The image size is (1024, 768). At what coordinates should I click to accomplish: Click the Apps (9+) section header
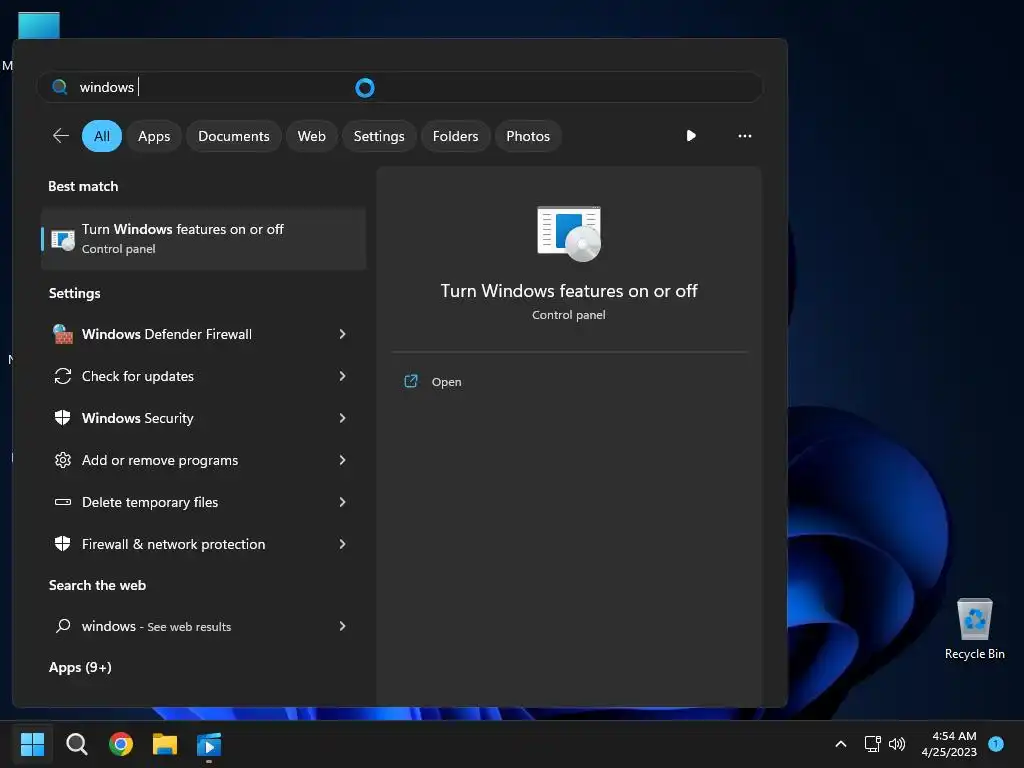80,667
